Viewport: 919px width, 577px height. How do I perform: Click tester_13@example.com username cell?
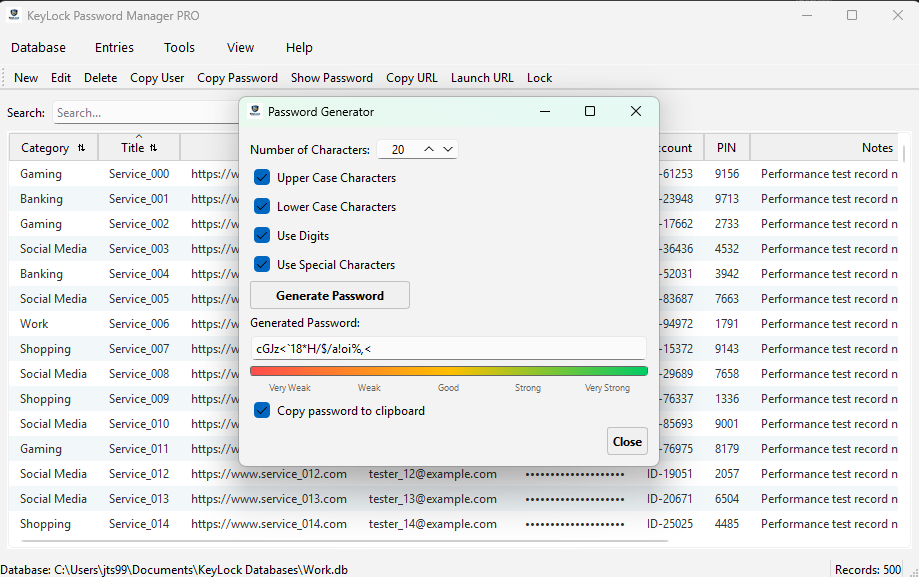pos(433,499)
